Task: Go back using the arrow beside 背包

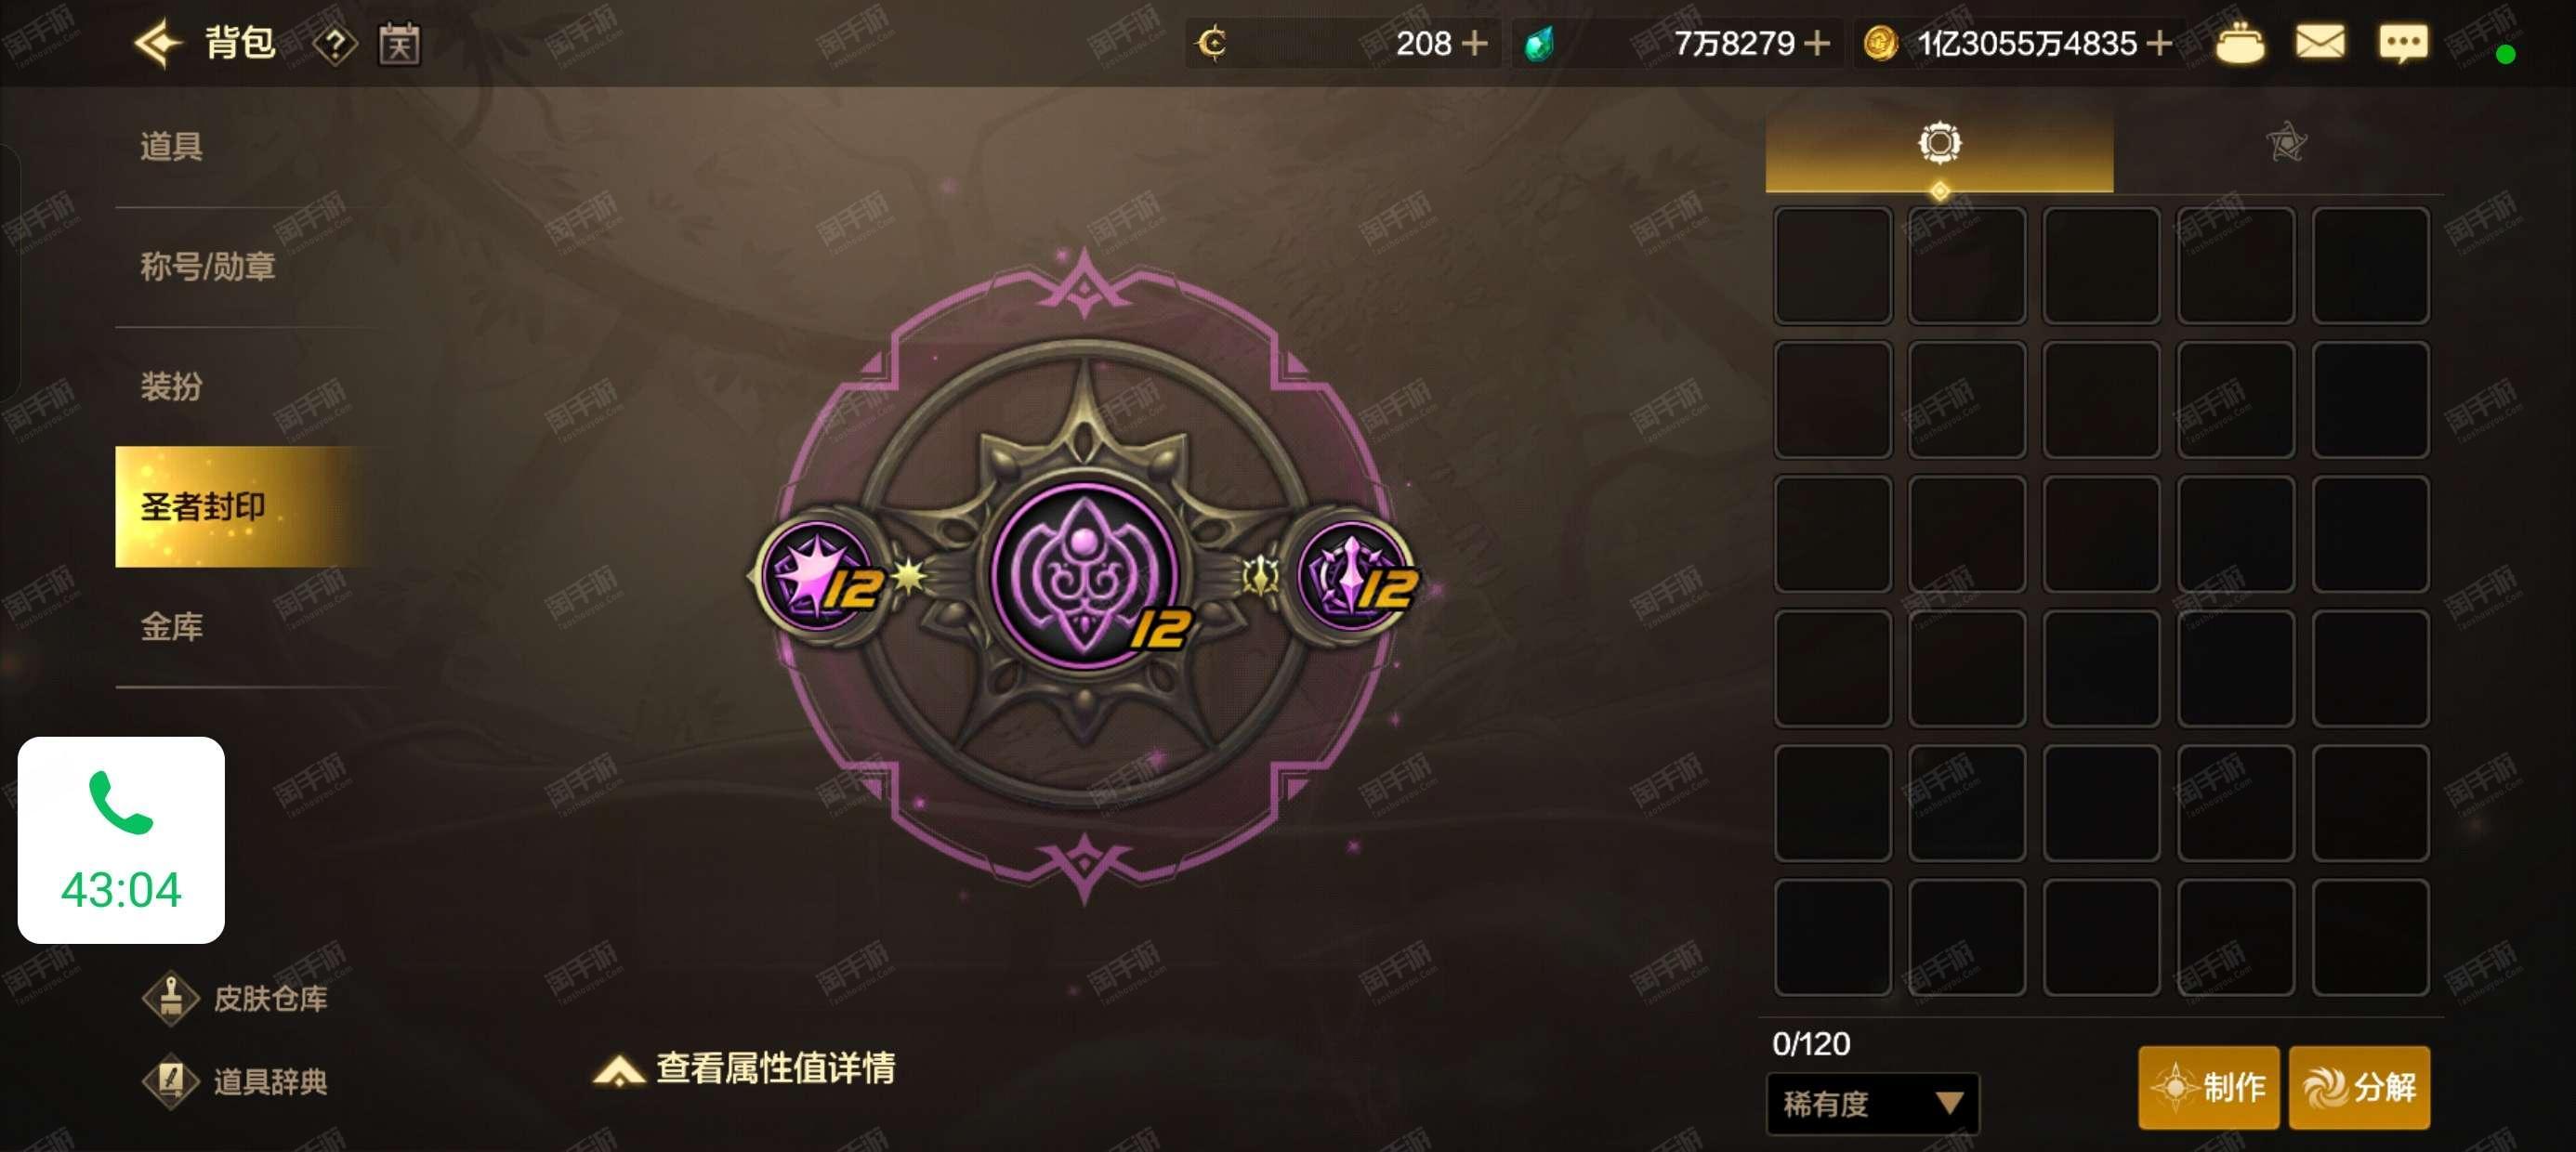Action: pyautogui.click(x=159, y=43)
